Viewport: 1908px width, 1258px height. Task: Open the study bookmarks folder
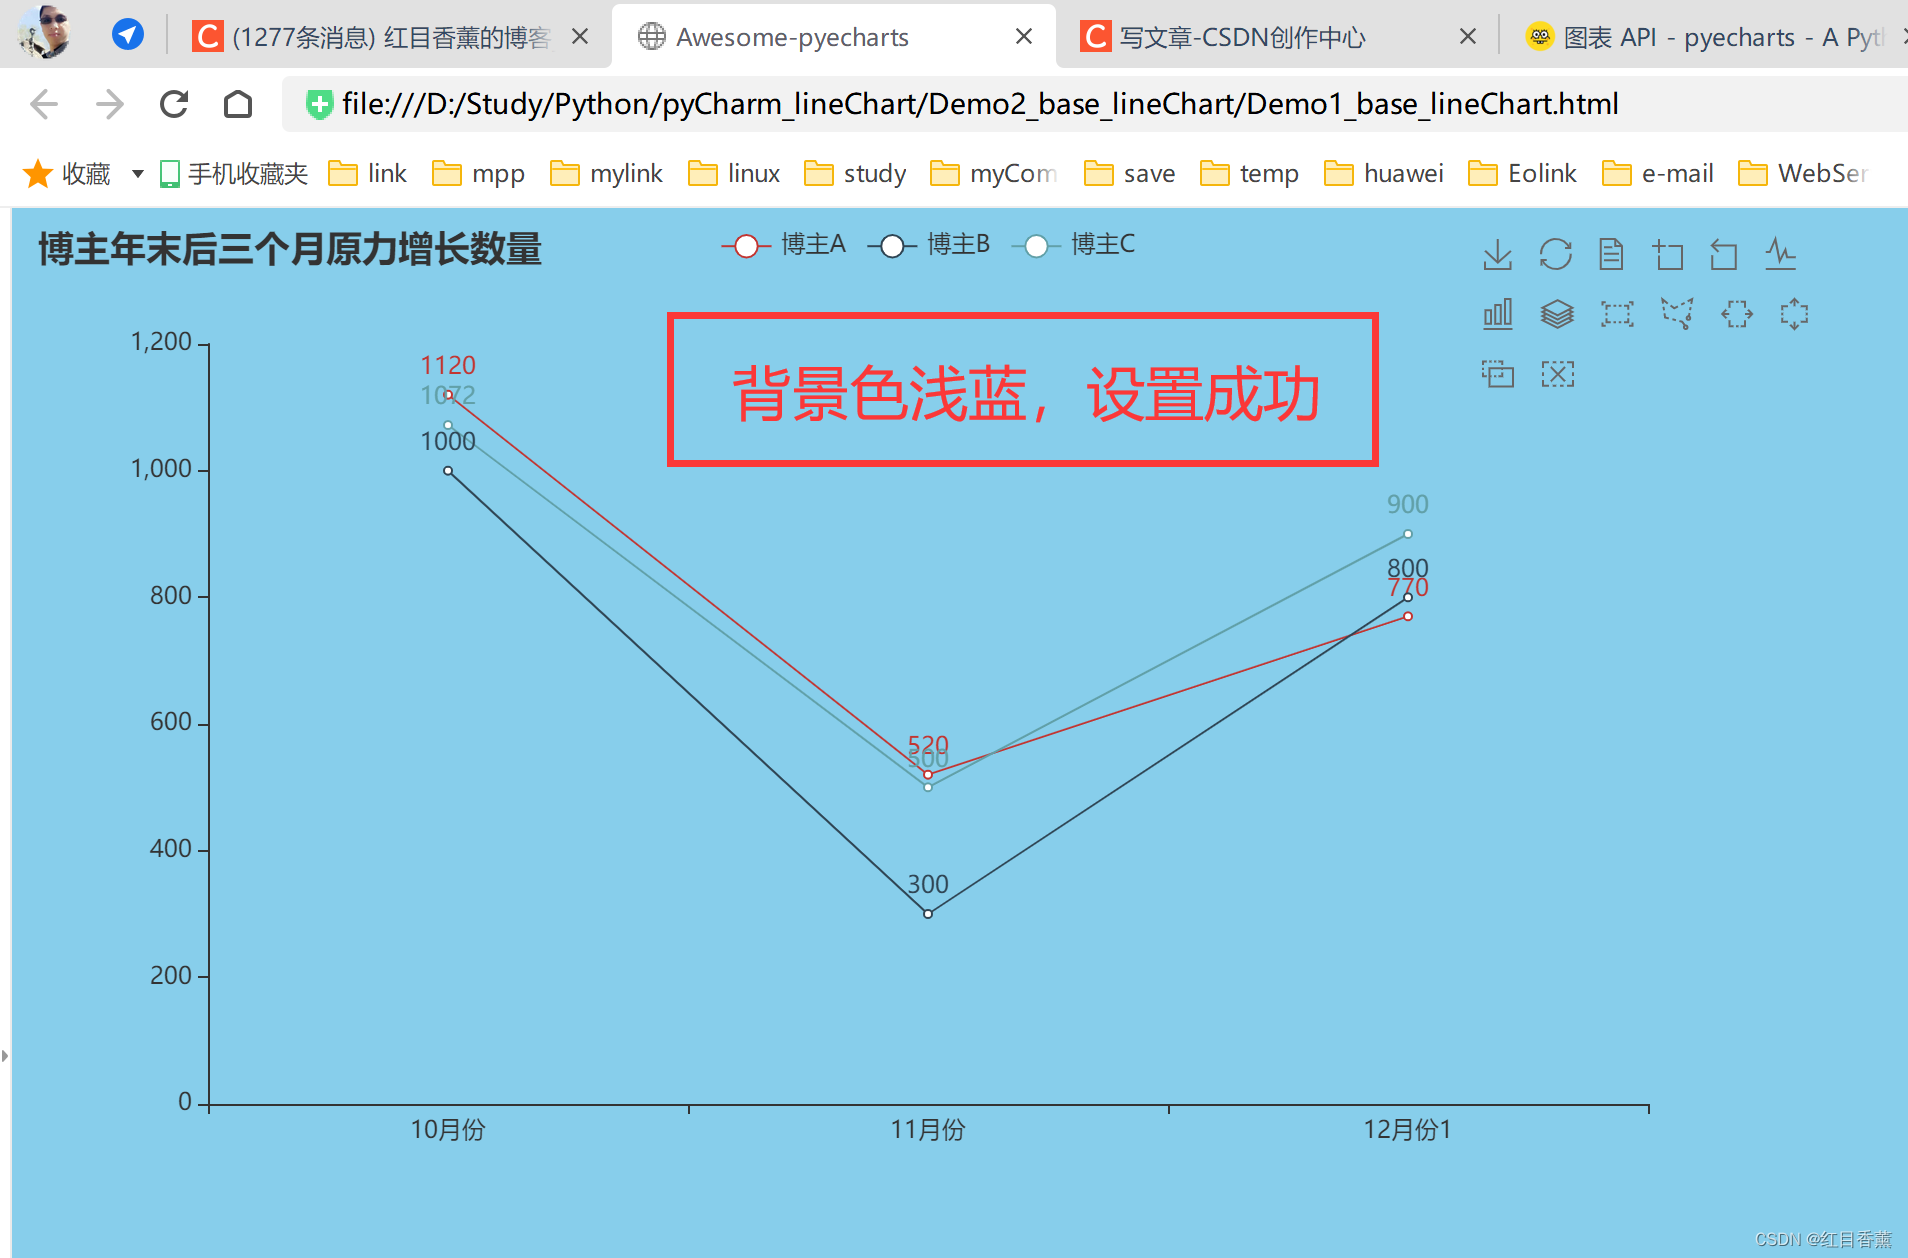(854, 172)
